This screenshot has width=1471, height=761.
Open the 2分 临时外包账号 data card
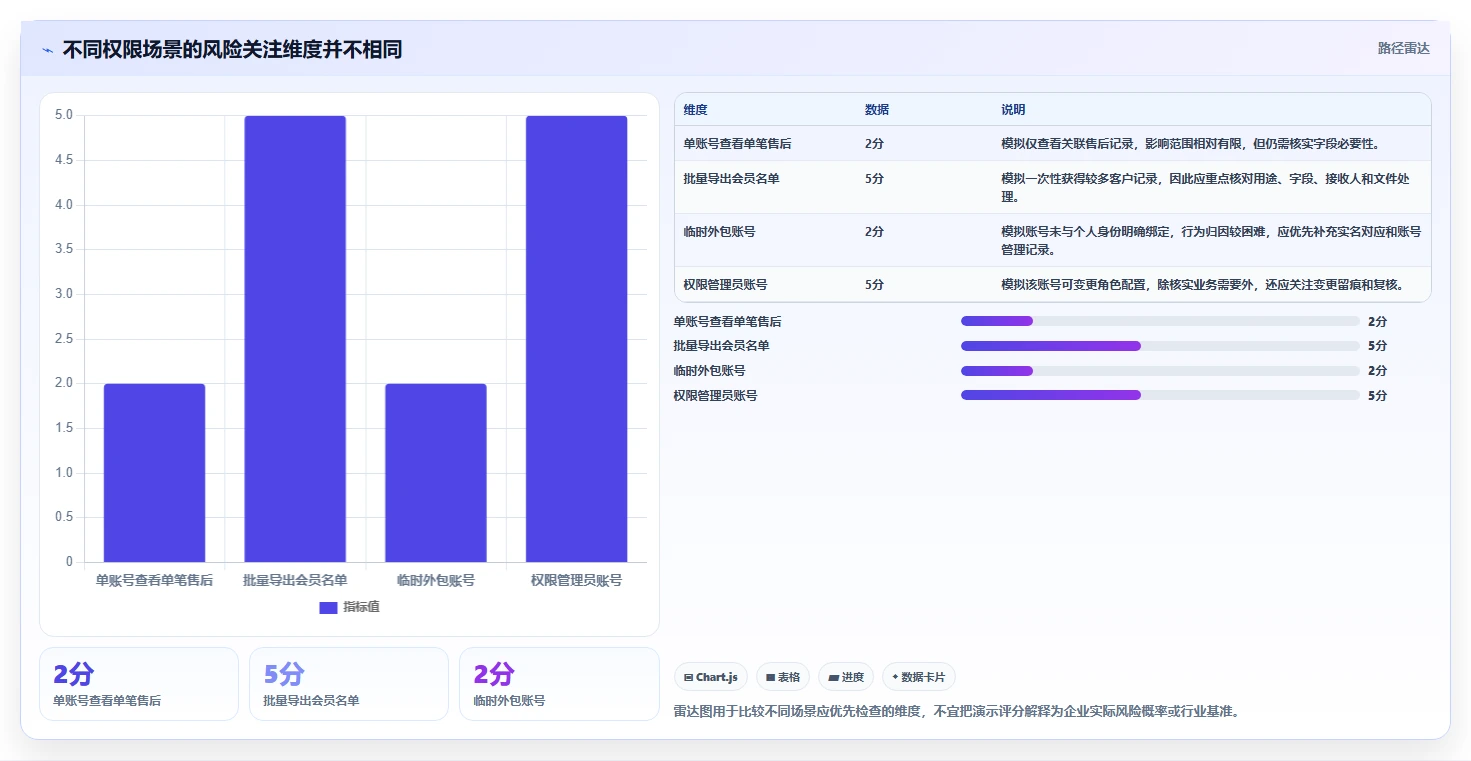(559, 684)
